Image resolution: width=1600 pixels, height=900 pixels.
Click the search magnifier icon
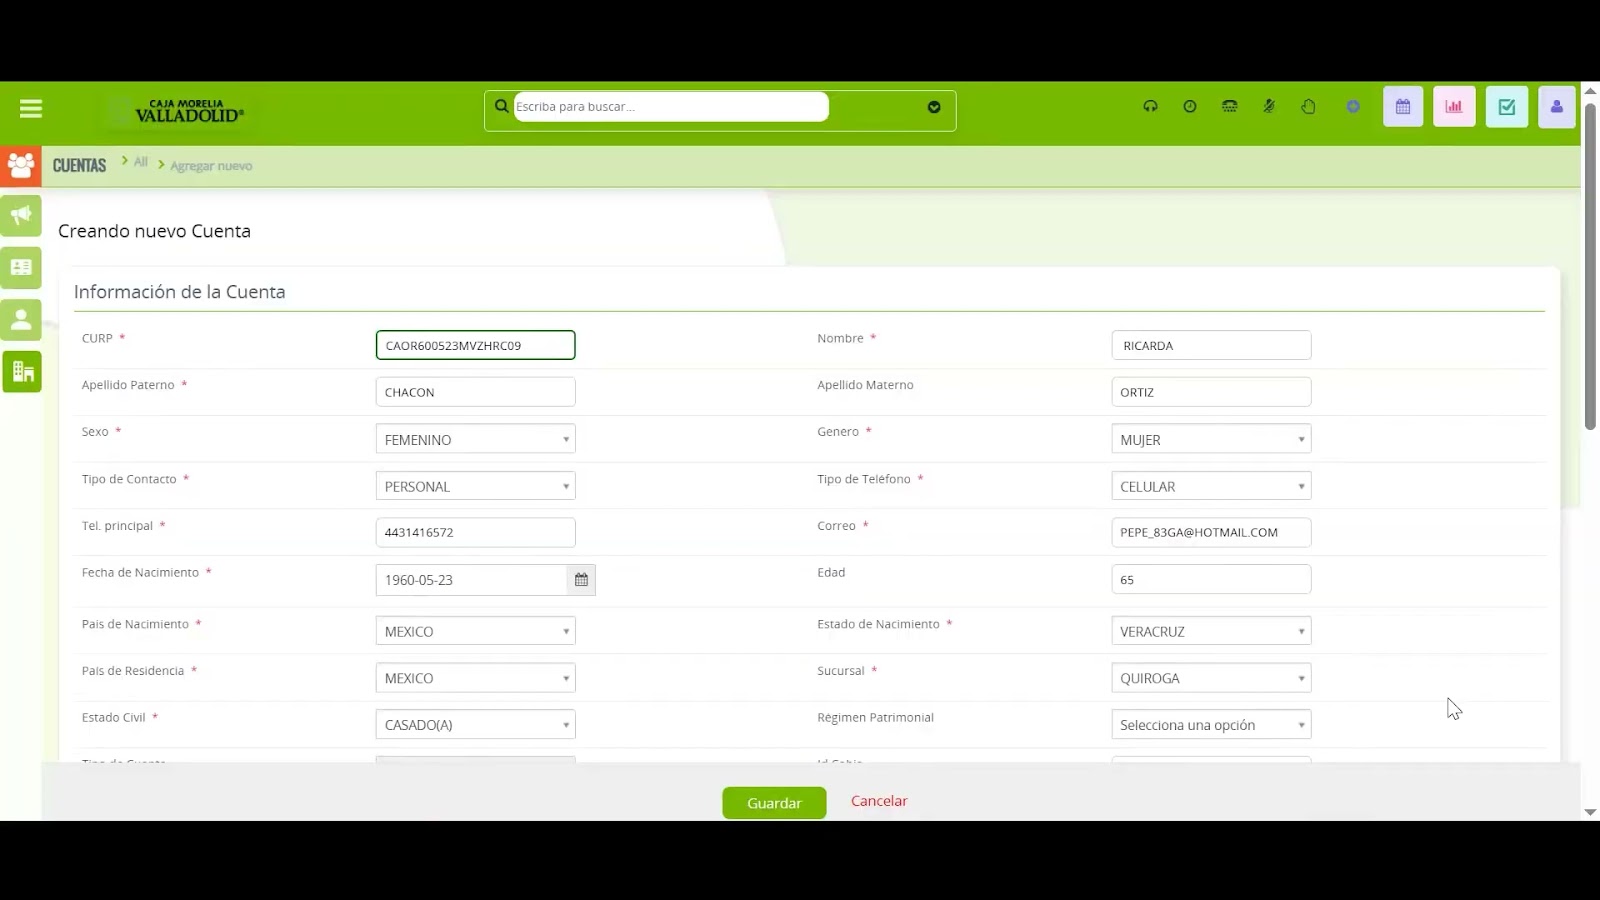pos(502,106)
